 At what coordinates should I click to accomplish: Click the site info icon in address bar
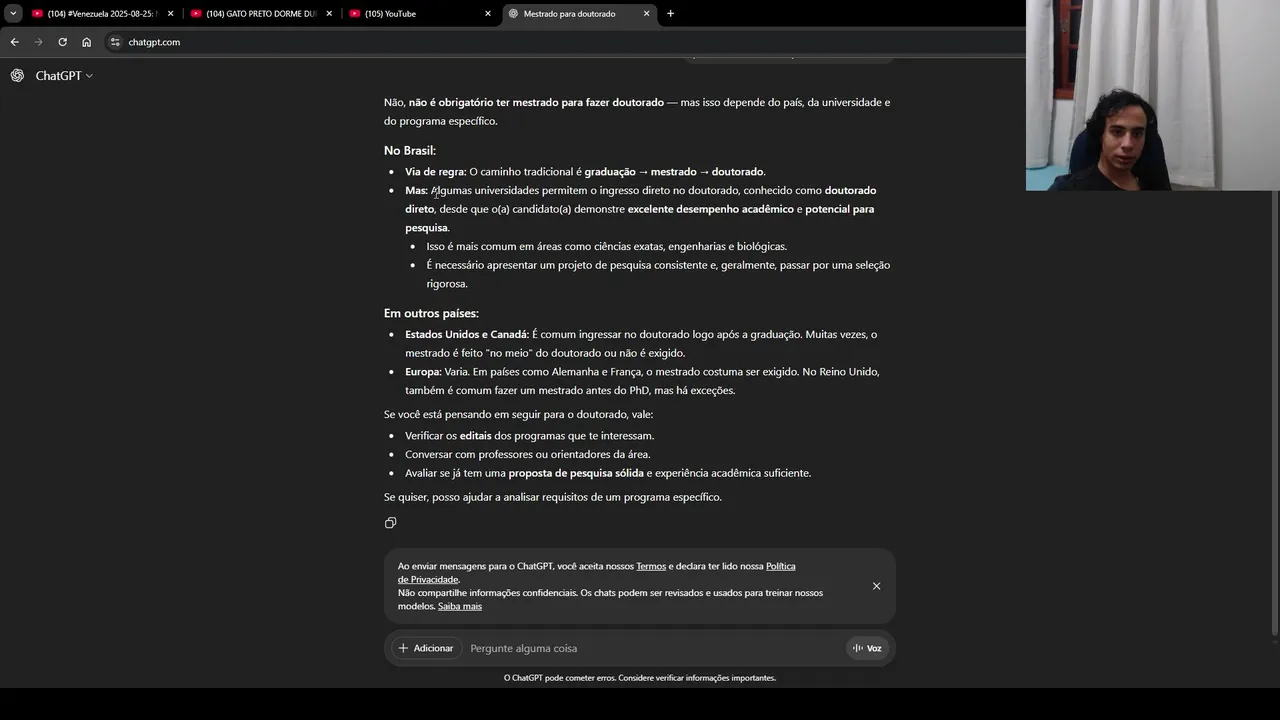(115, 42)
